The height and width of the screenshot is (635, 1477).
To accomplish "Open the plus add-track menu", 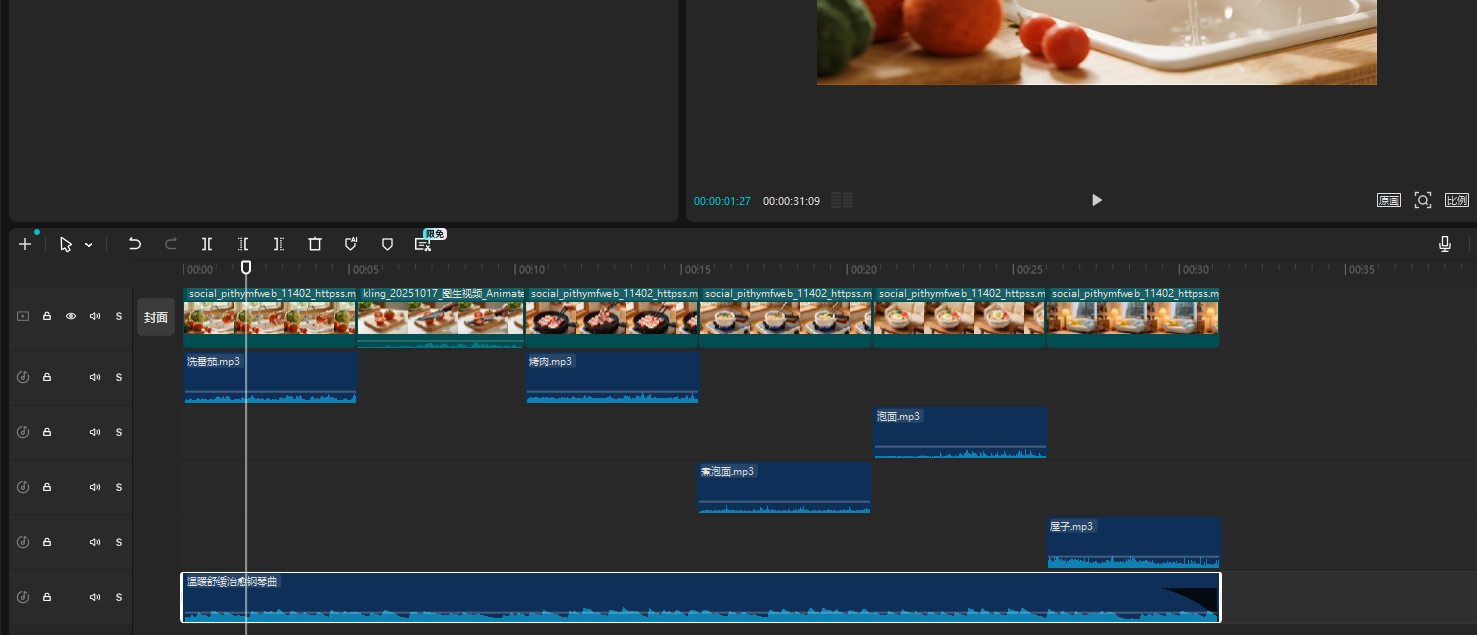I will click(25, 244).
